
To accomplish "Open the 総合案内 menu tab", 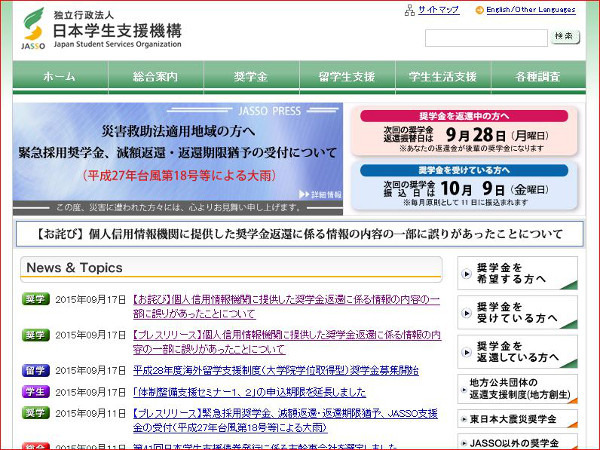I will click(156, 77).
